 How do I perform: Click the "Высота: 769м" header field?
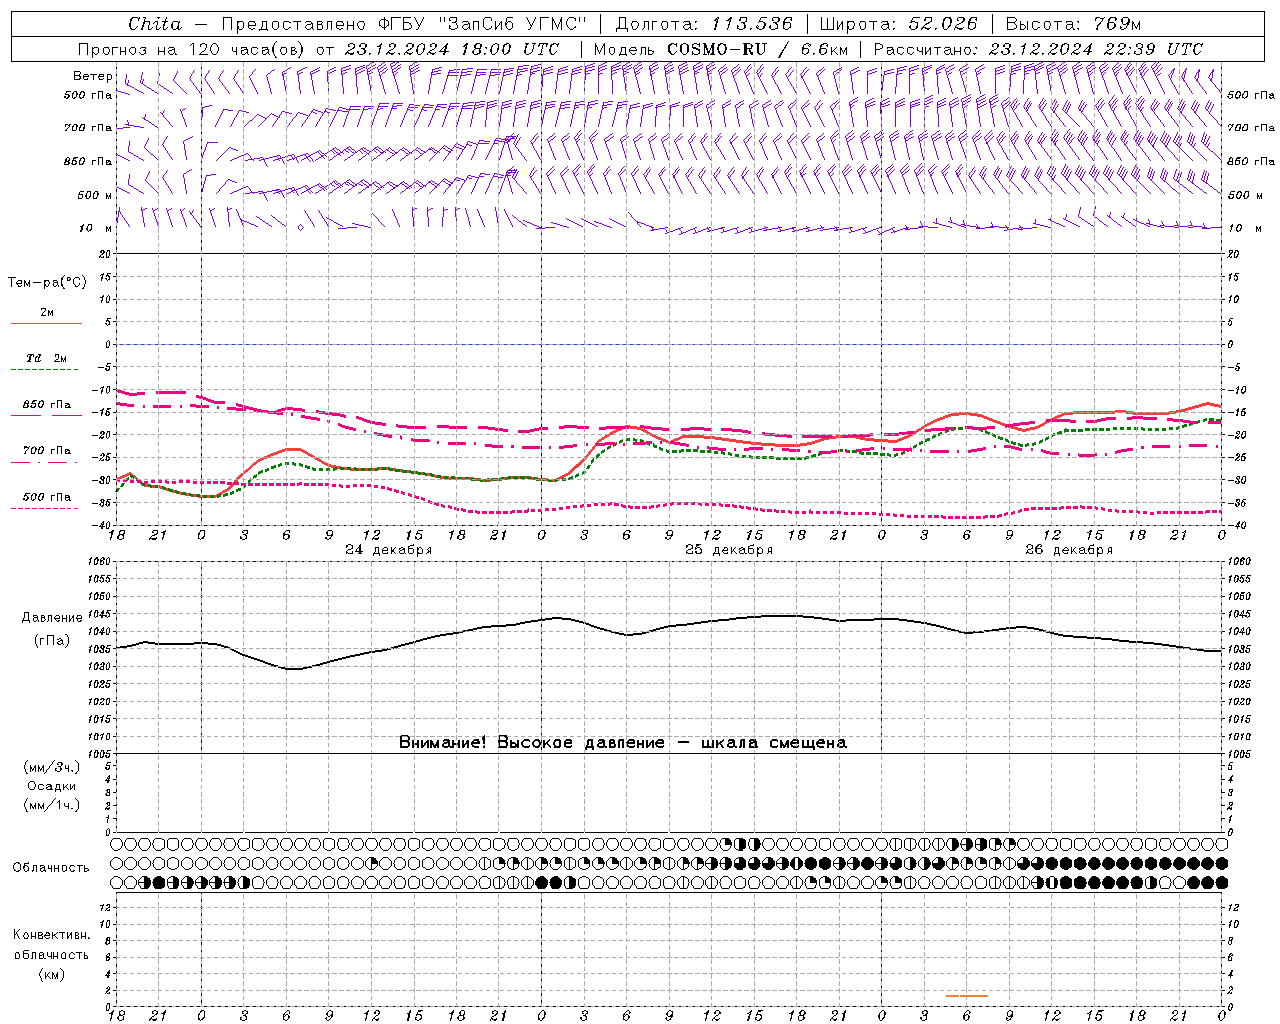(1073, 24)
